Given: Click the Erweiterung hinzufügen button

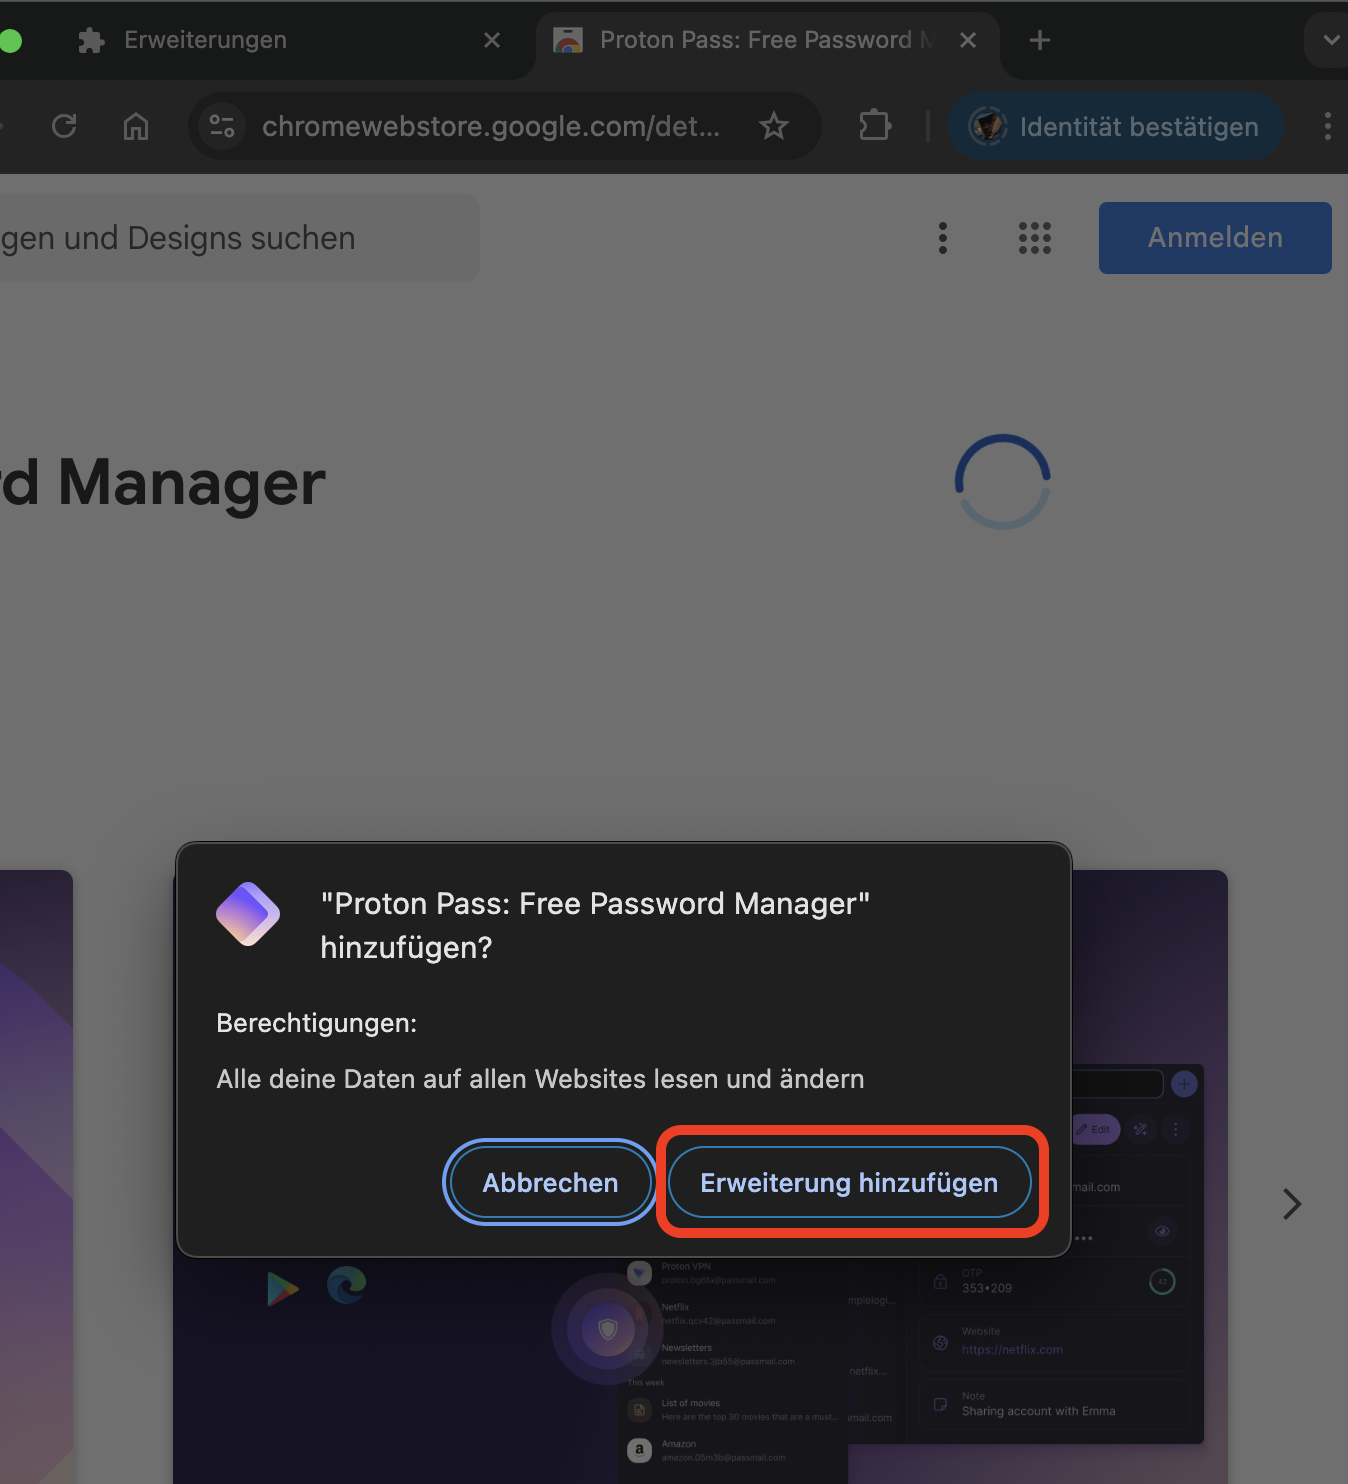Looking at the screenshot, I should coord(849,1182).
